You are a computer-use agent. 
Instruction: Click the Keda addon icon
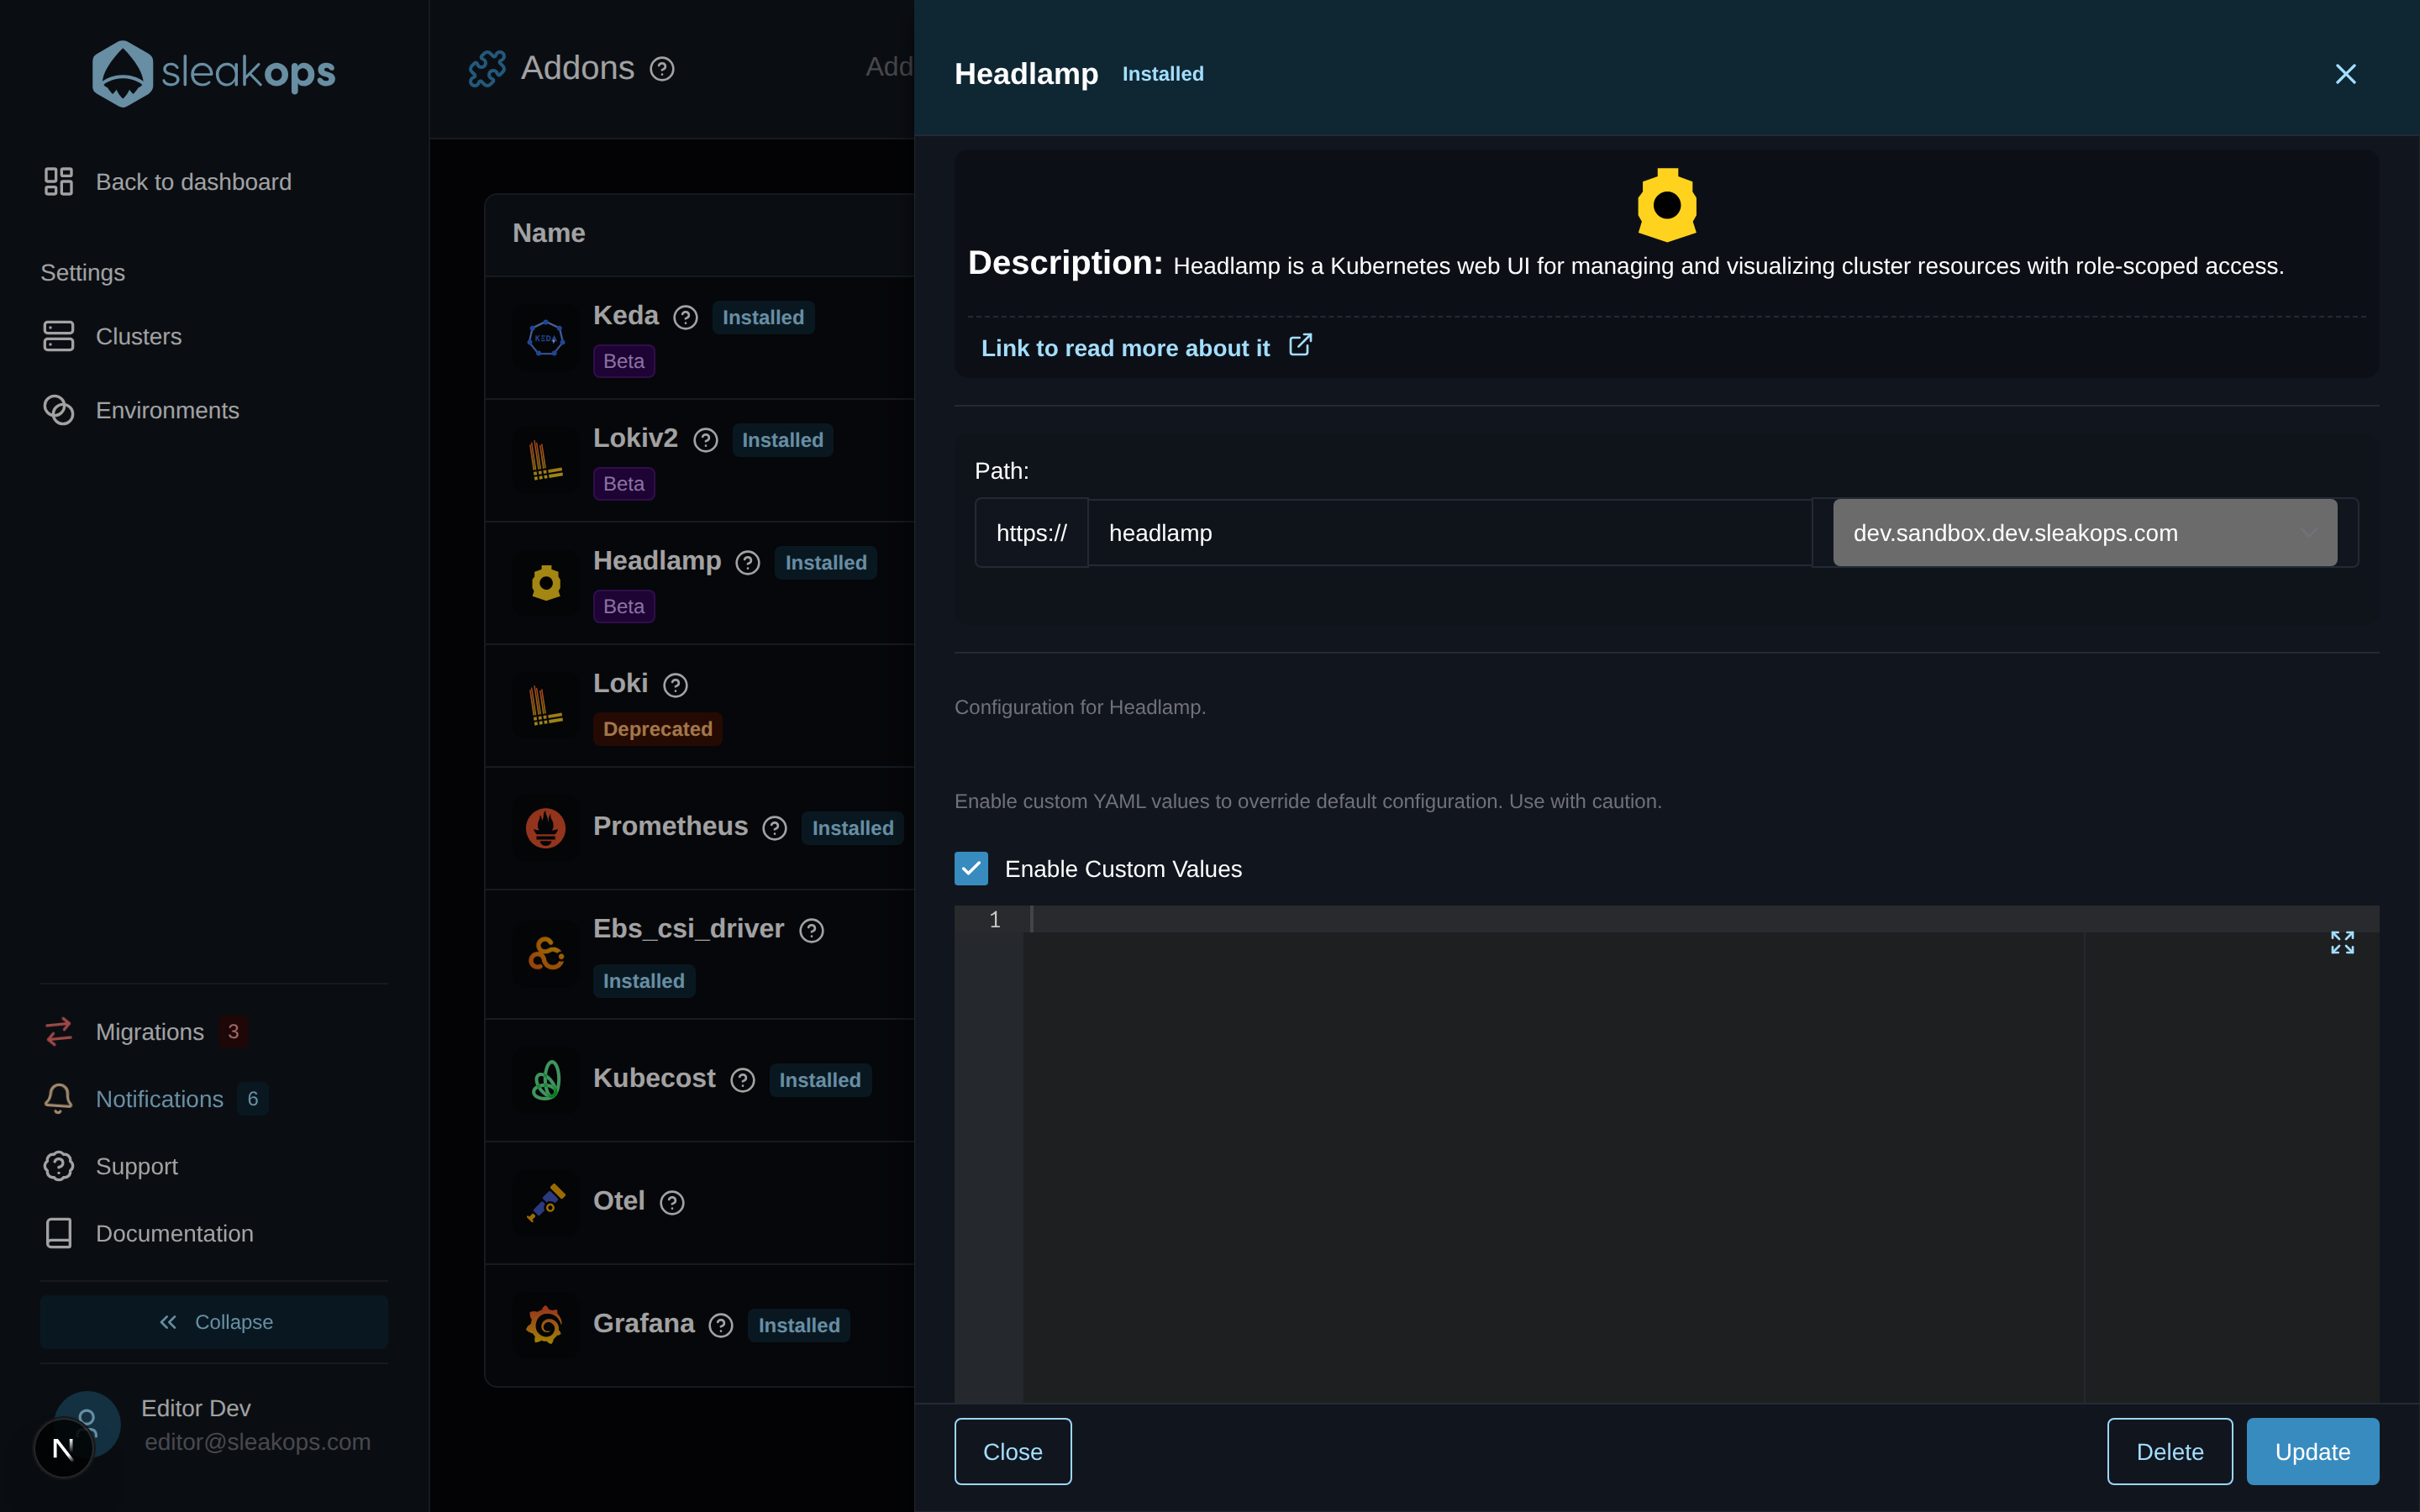[x=546, y=338]
